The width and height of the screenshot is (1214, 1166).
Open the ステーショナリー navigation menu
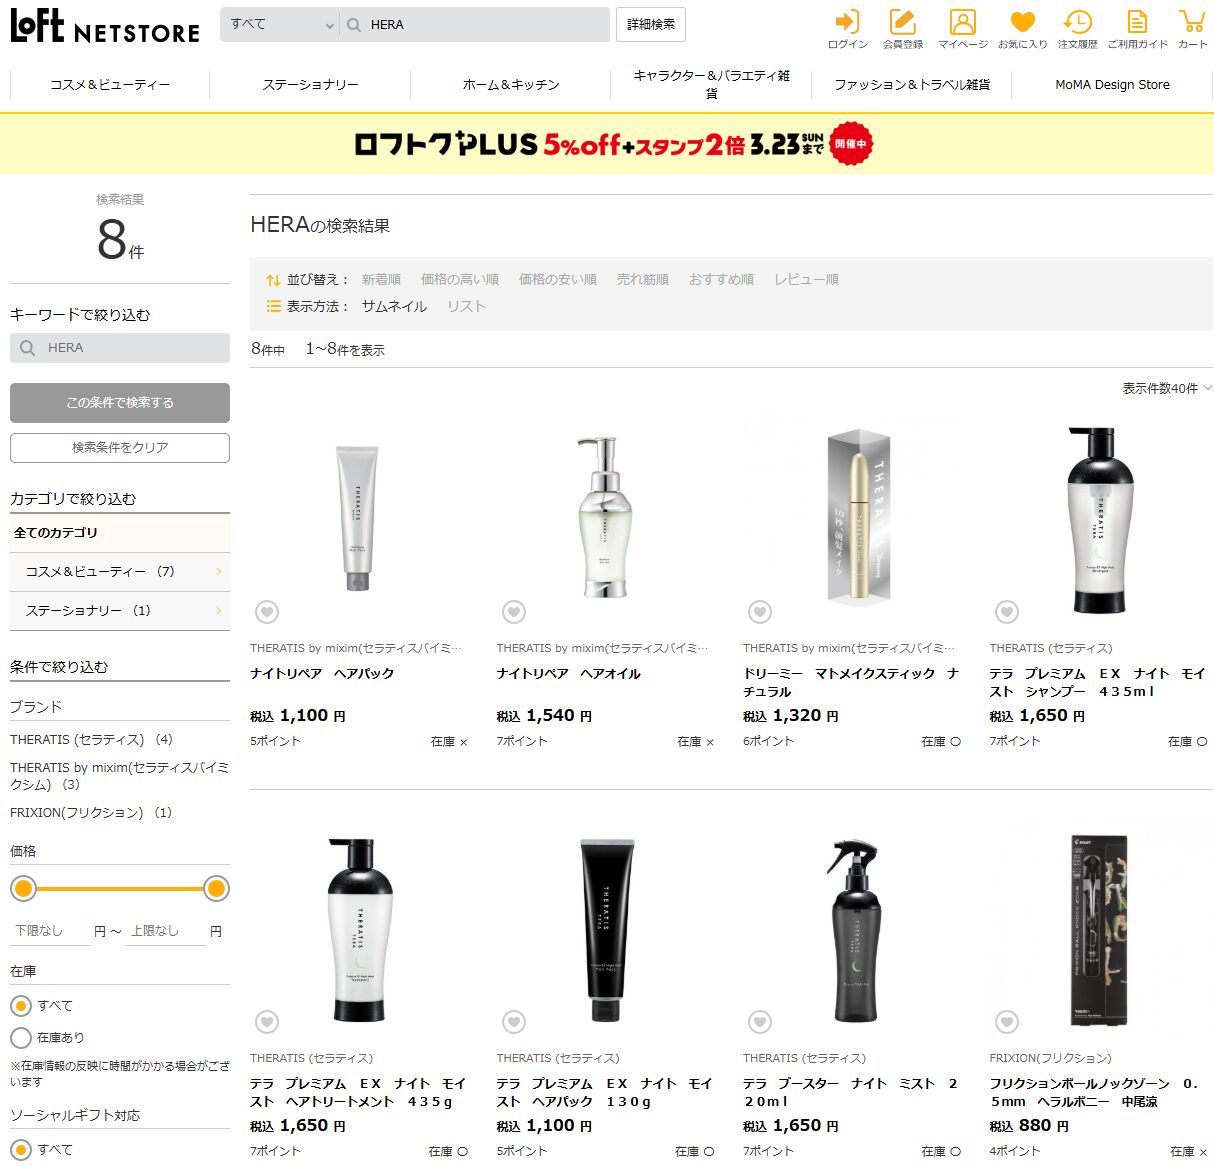click(310, 85)
